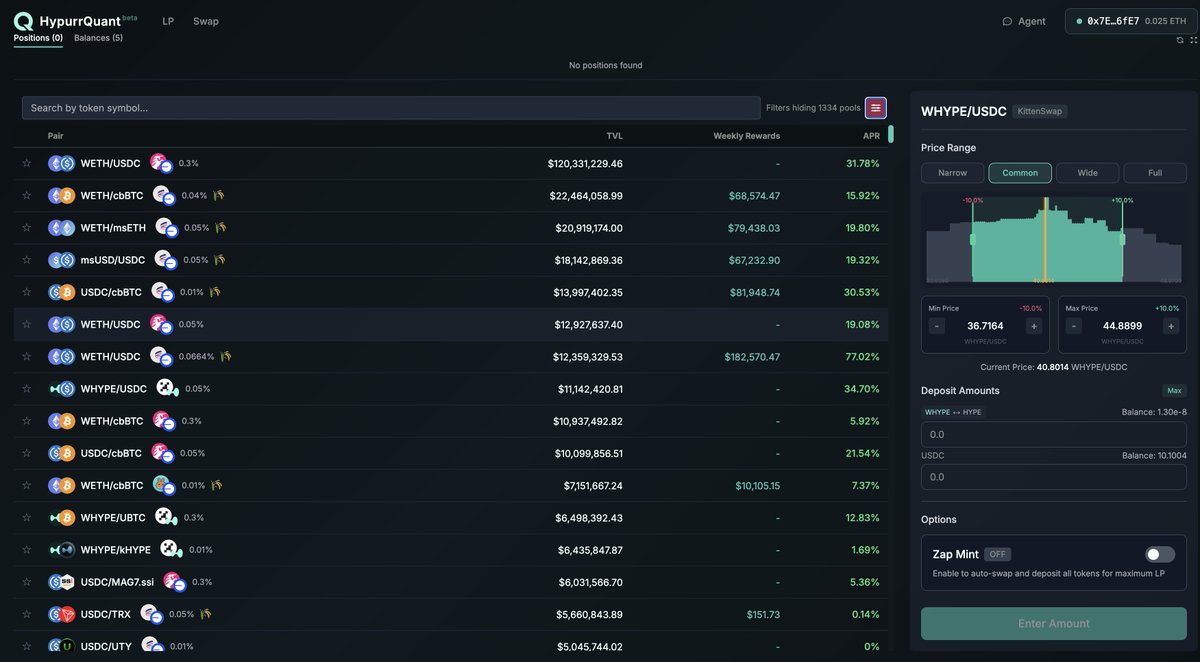Click the Max Price value 44.8899
Screen dimensions: 1200x662
(x=1122, y=326)
